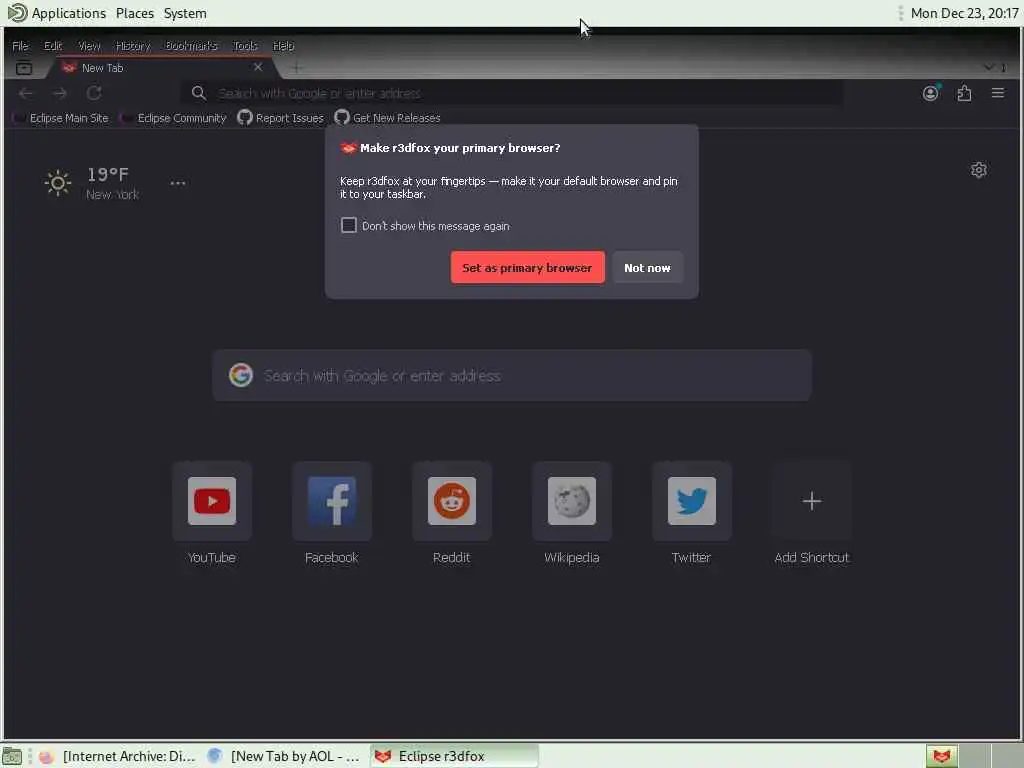1024x768 pixels.
Task: Open the Help menu
Action: click(283, 46)
